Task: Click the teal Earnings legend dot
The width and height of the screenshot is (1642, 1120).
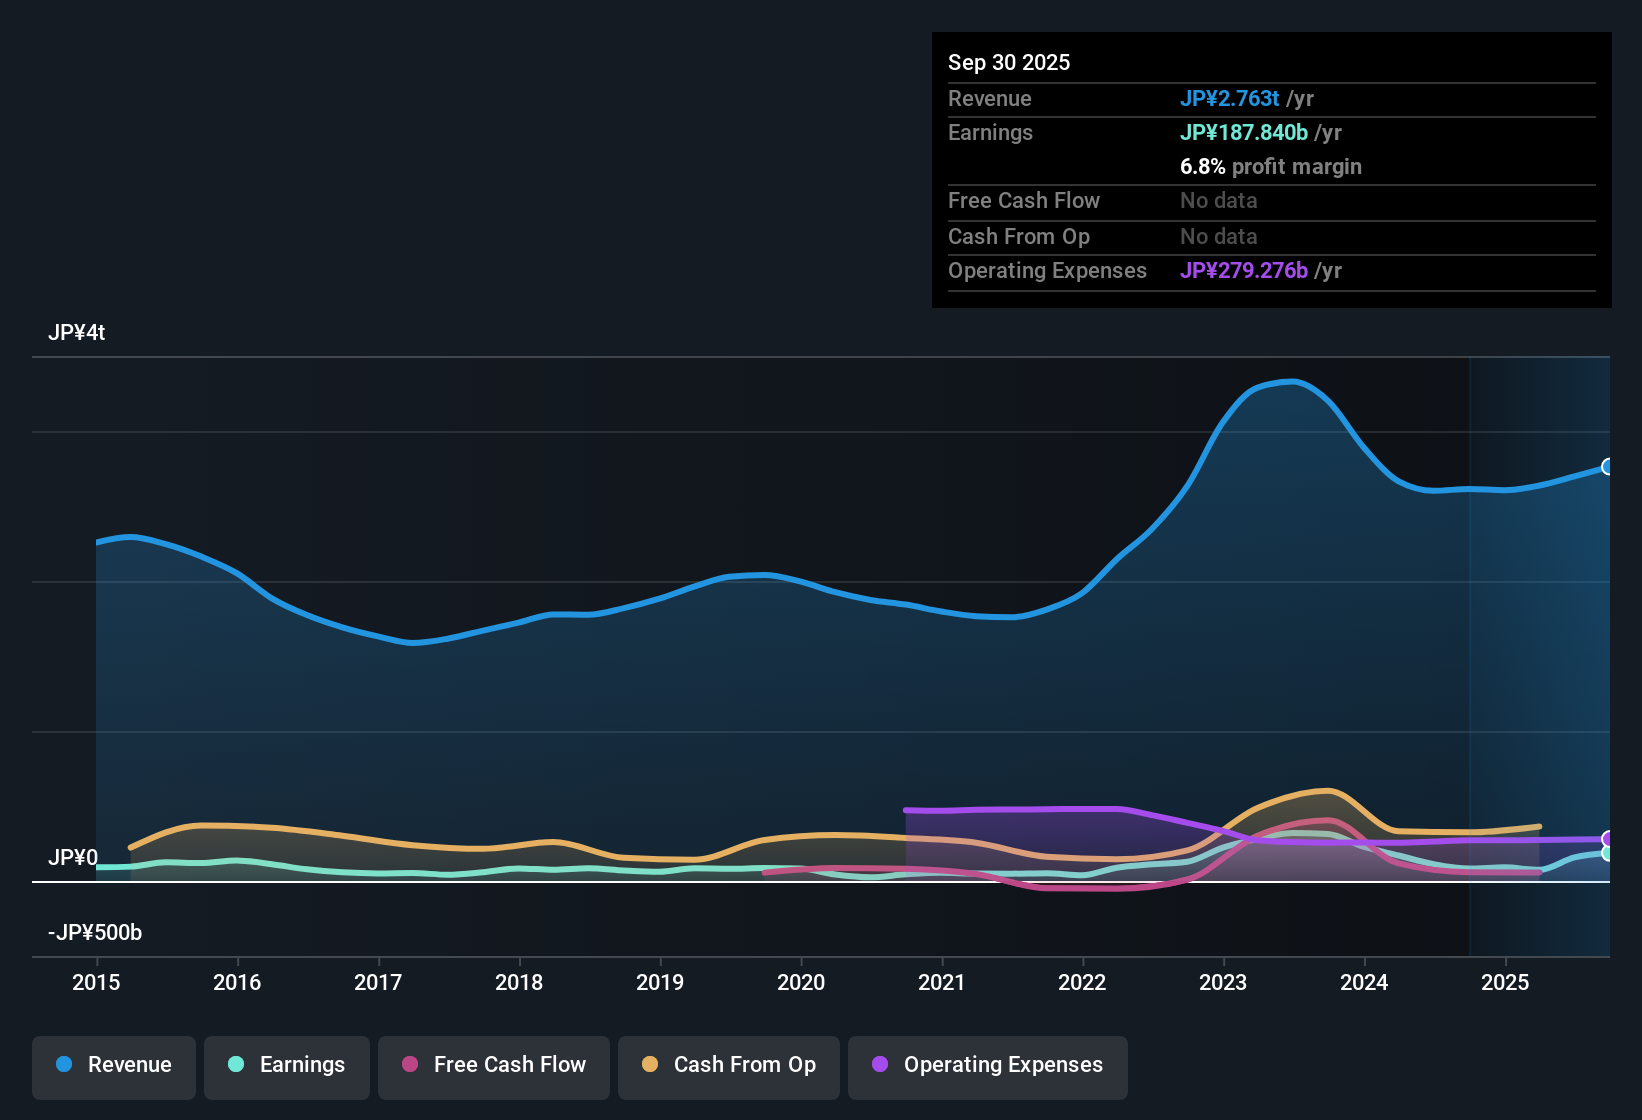Action: pos(236,1065)
